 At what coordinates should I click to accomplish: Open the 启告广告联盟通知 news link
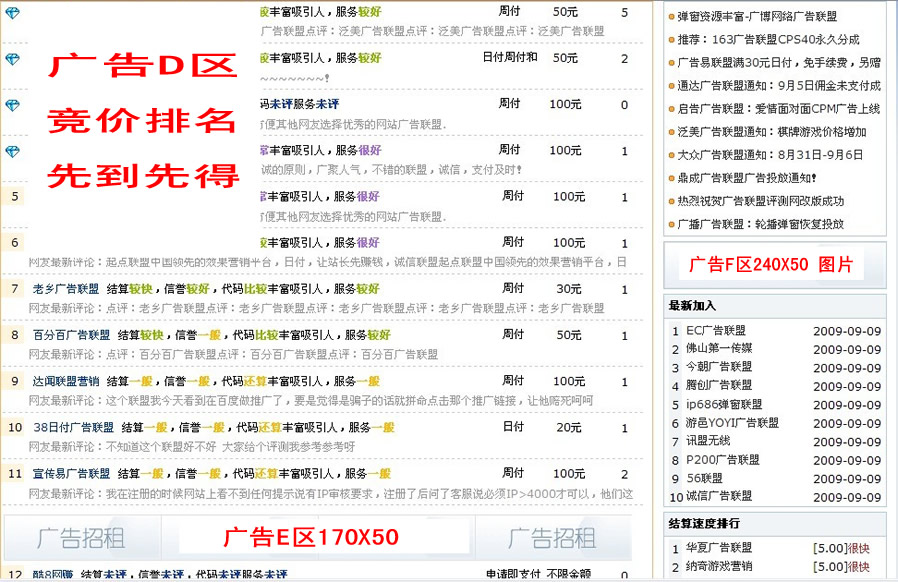click(x=778, y=109)
